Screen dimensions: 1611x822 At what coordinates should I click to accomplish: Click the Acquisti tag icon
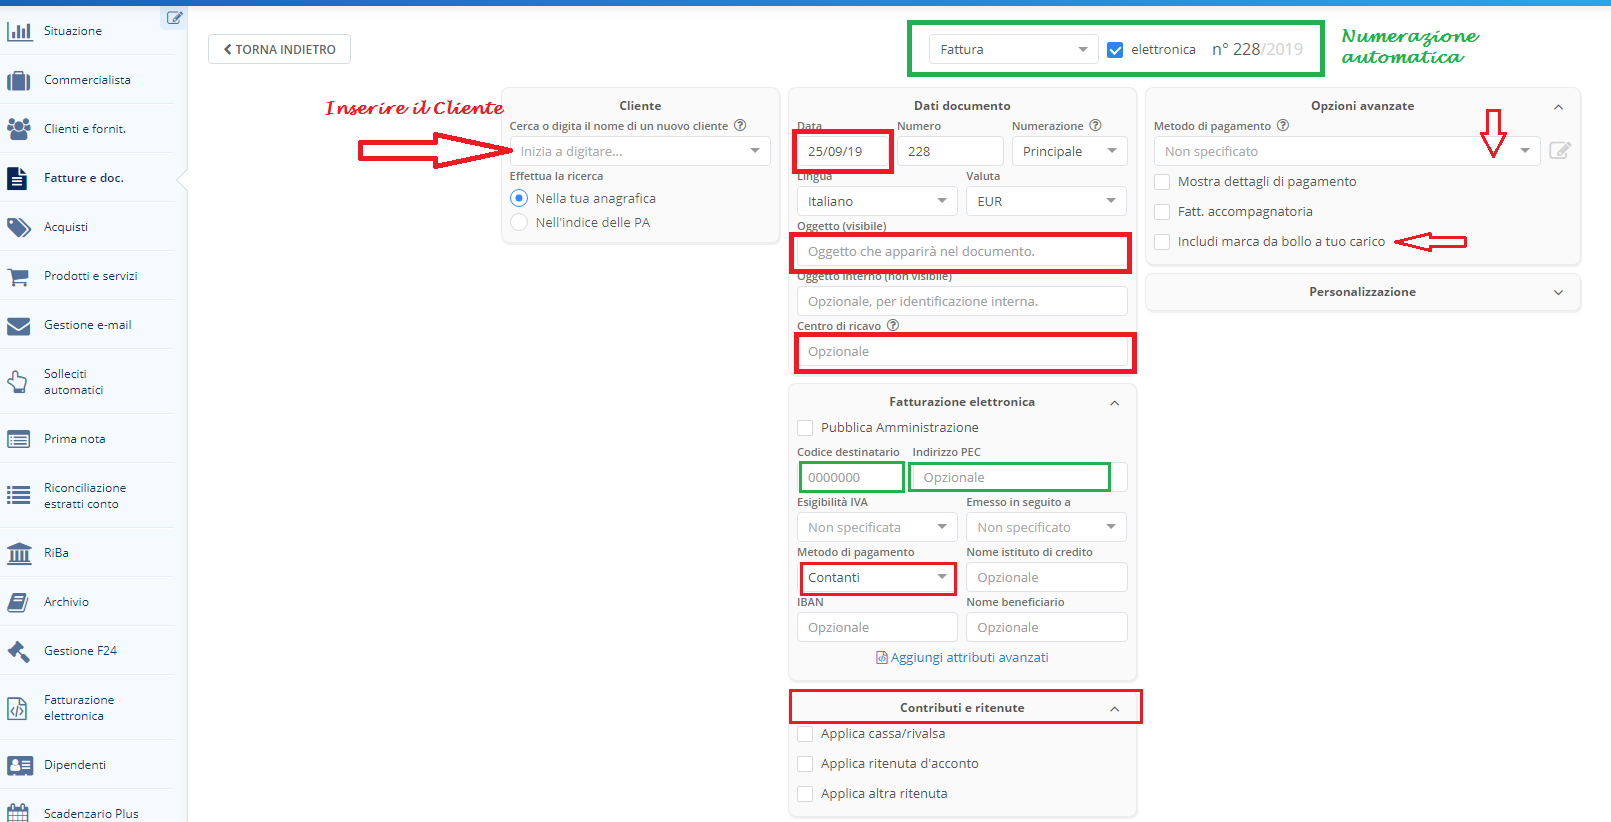pyautogui.click(x=19, y=227)
